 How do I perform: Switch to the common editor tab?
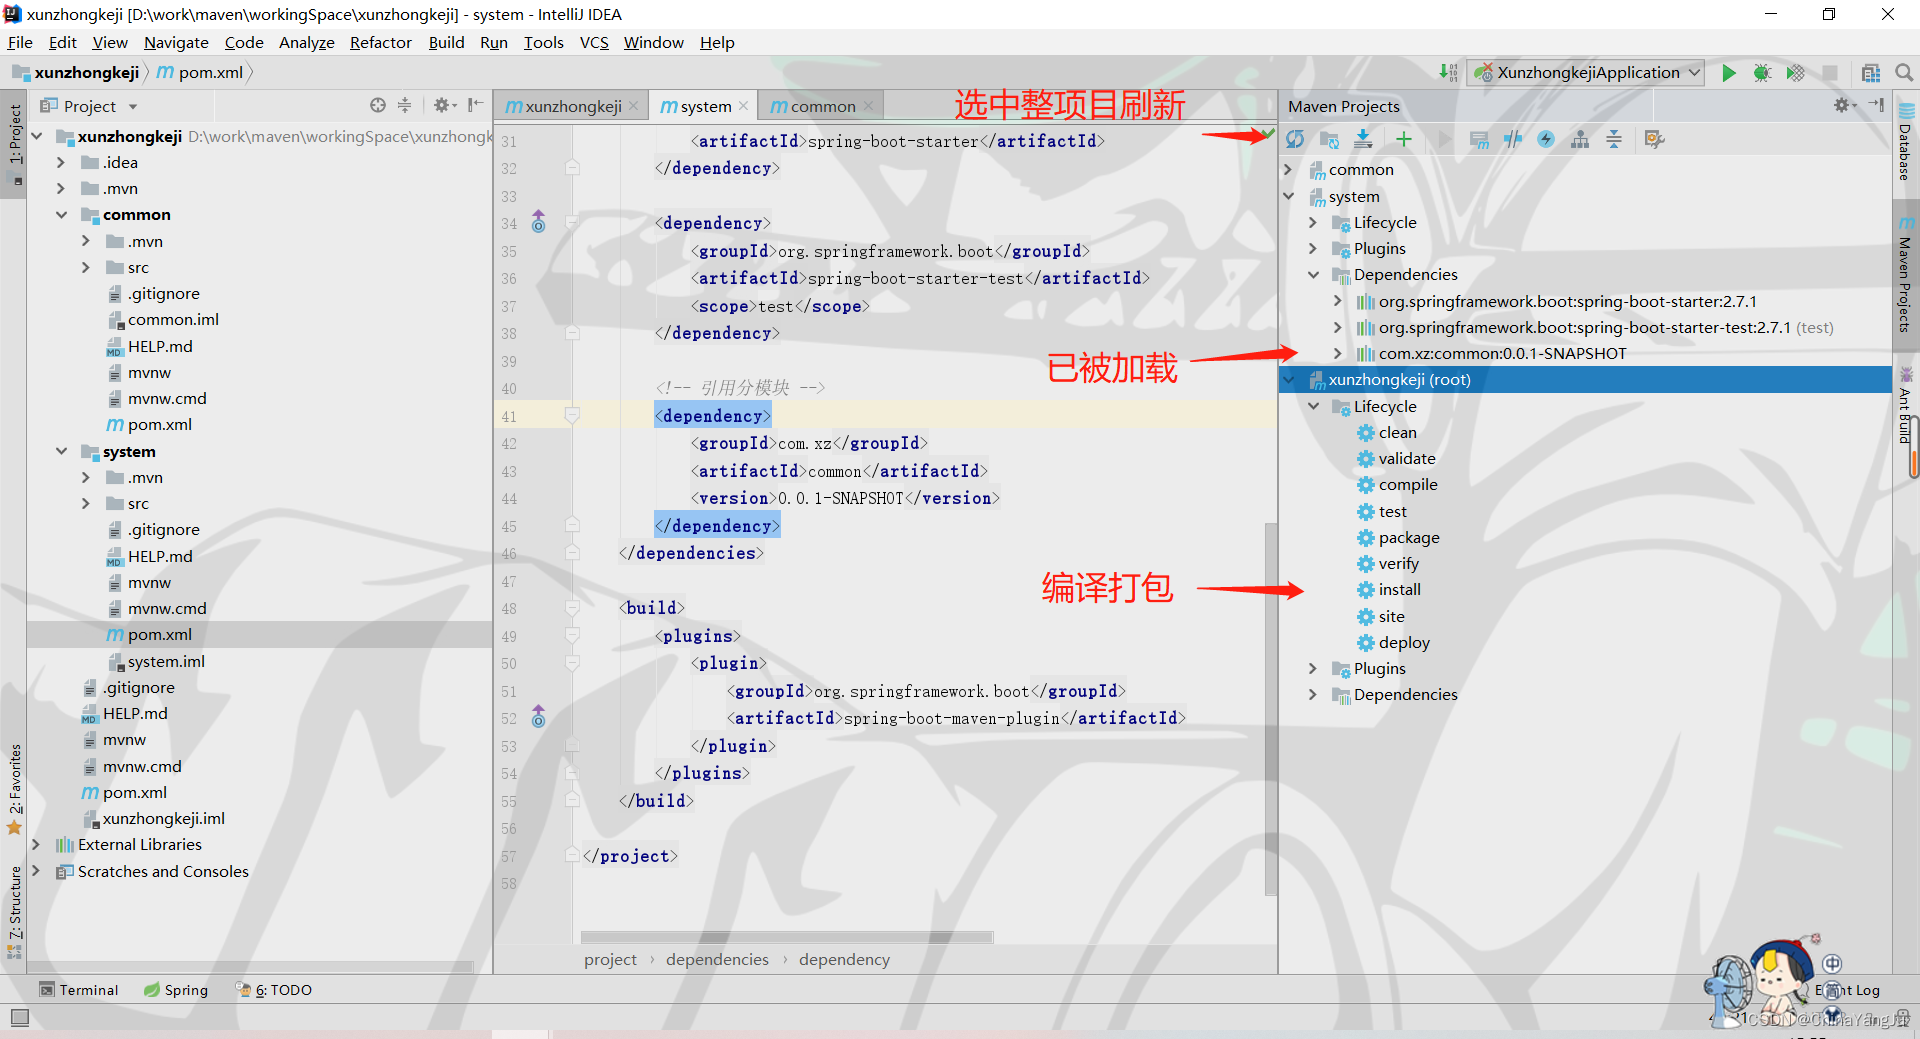[x=819, y=105]
